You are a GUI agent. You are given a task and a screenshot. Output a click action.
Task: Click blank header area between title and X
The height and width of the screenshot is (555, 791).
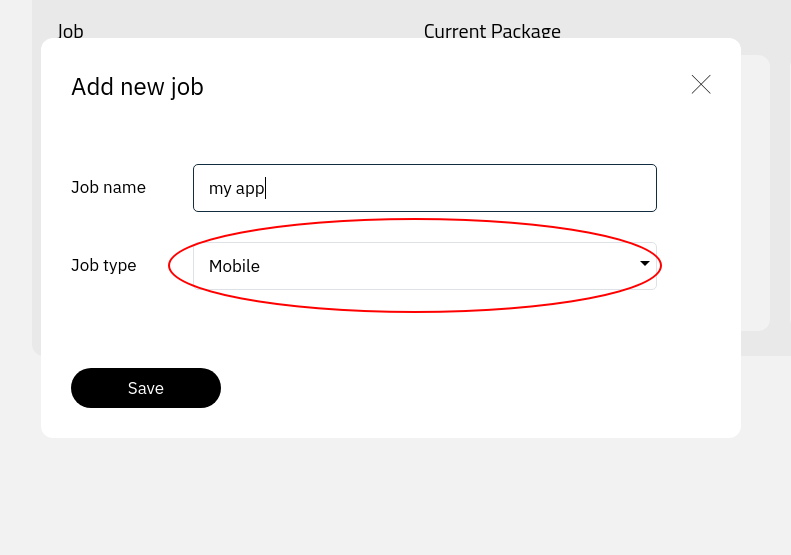[x=450, y=87]
